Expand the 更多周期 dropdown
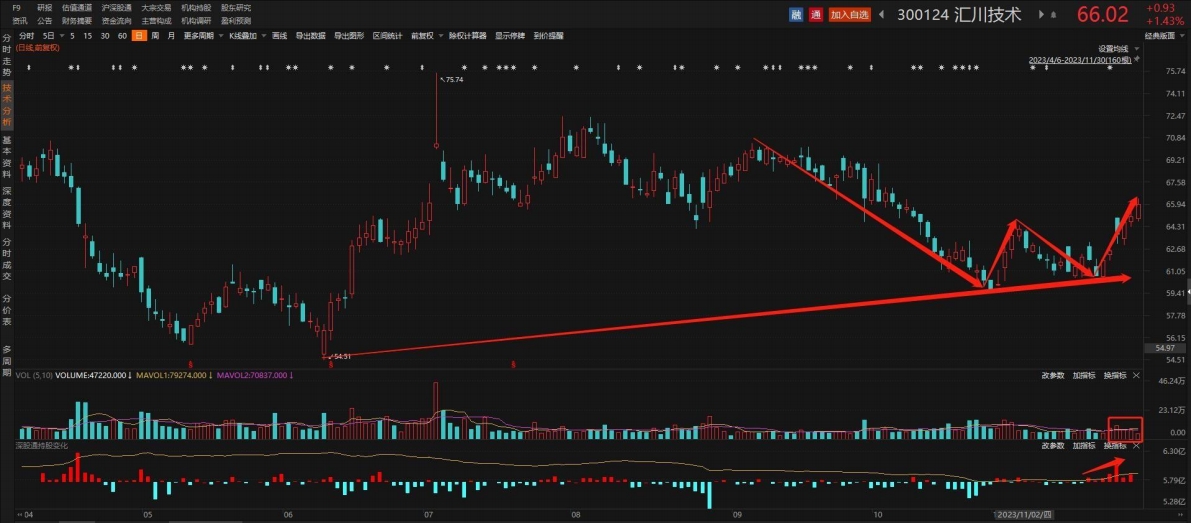 201,35
